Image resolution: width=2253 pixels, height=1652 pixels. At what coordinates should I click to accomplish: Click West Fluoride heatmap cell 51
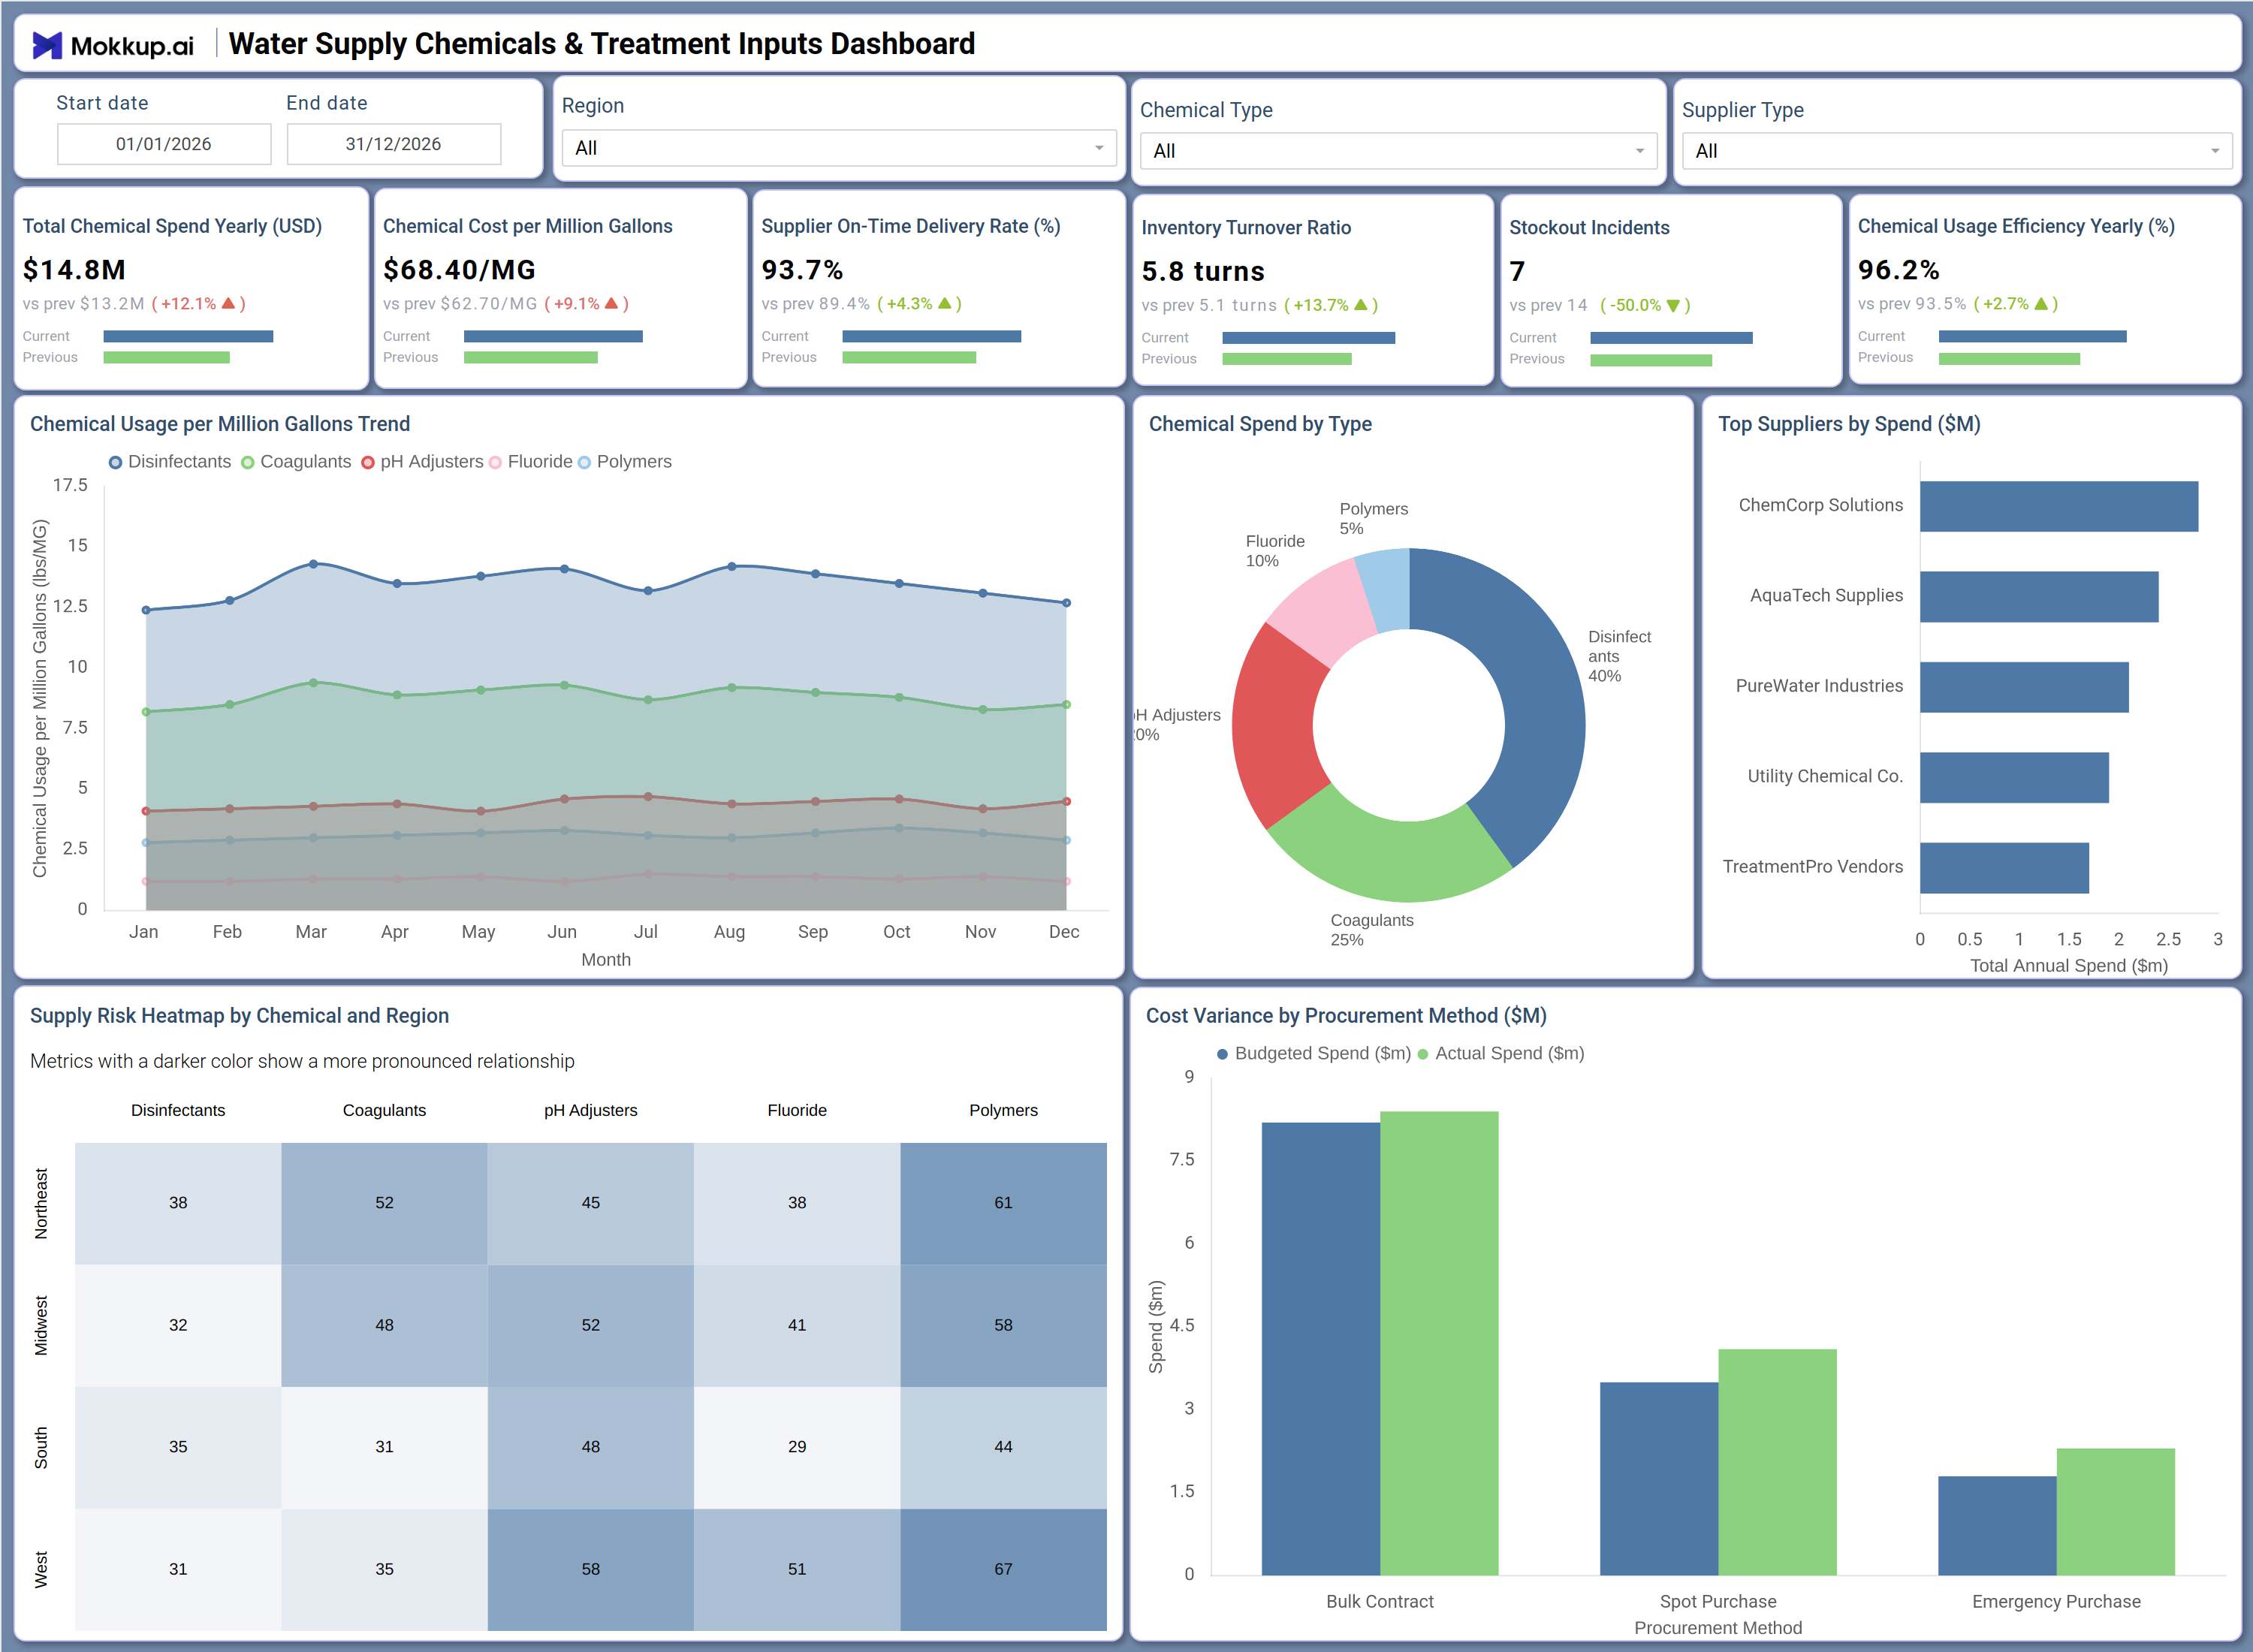point(797,1569)
